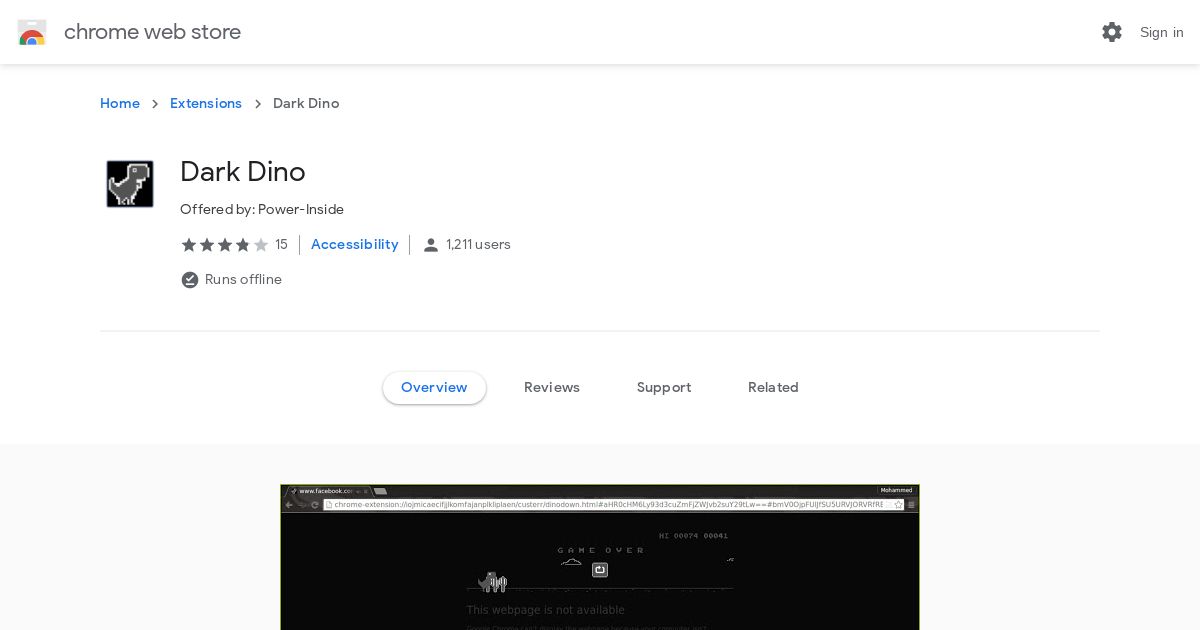The width and height of the screenshot is (1200, 630).
Task: Select the Overview tab
Action: pyautogui.click(x=434, y=388)
